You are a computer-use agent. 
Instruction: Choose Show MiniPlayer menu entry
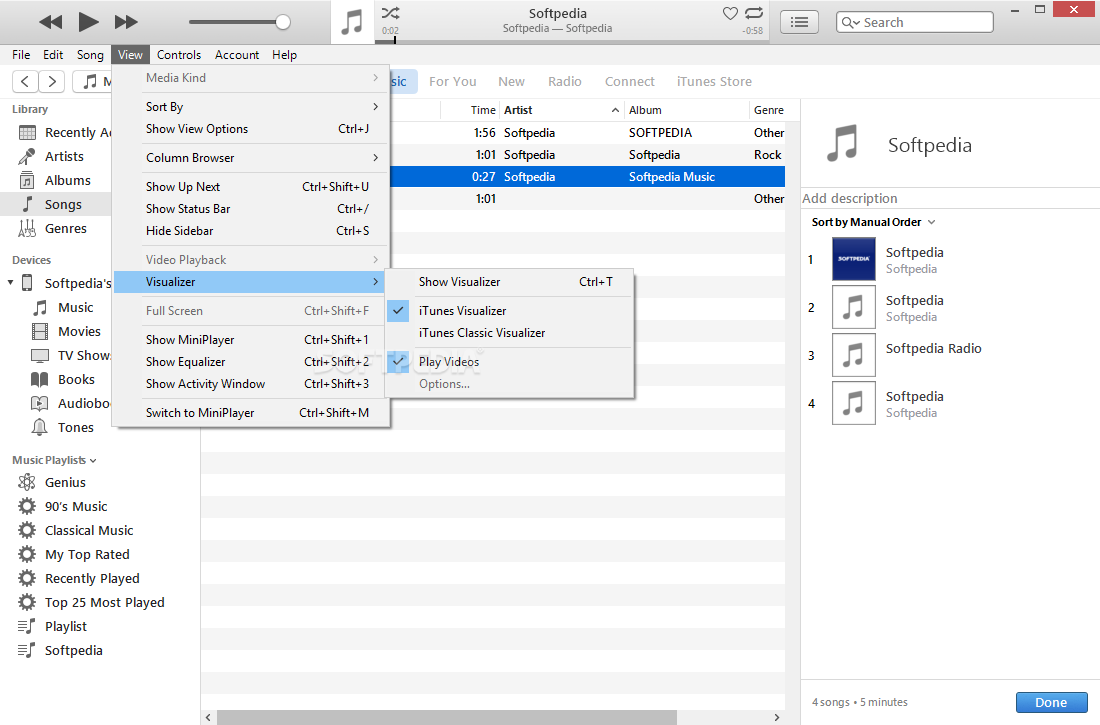[251, 340]
